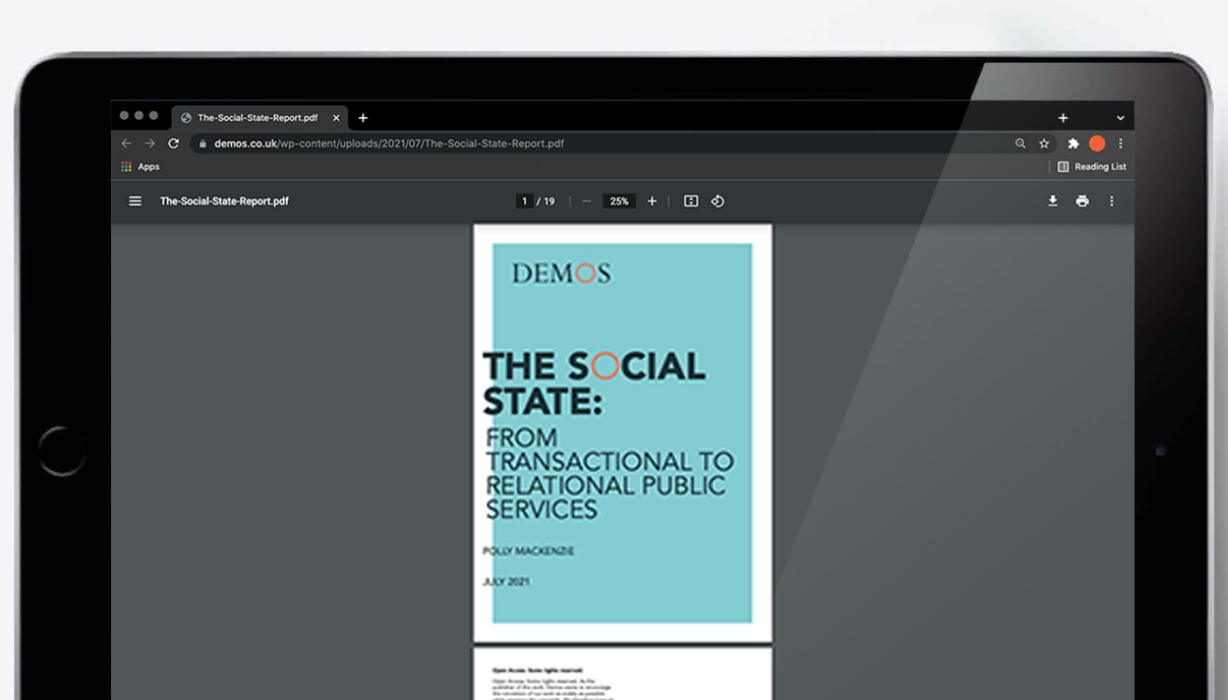Image resolution: width=1228 pixels, height=700 pixels.
Task: Click the DEMOS logo on the cover page
Action: click(x=561, y=272)
